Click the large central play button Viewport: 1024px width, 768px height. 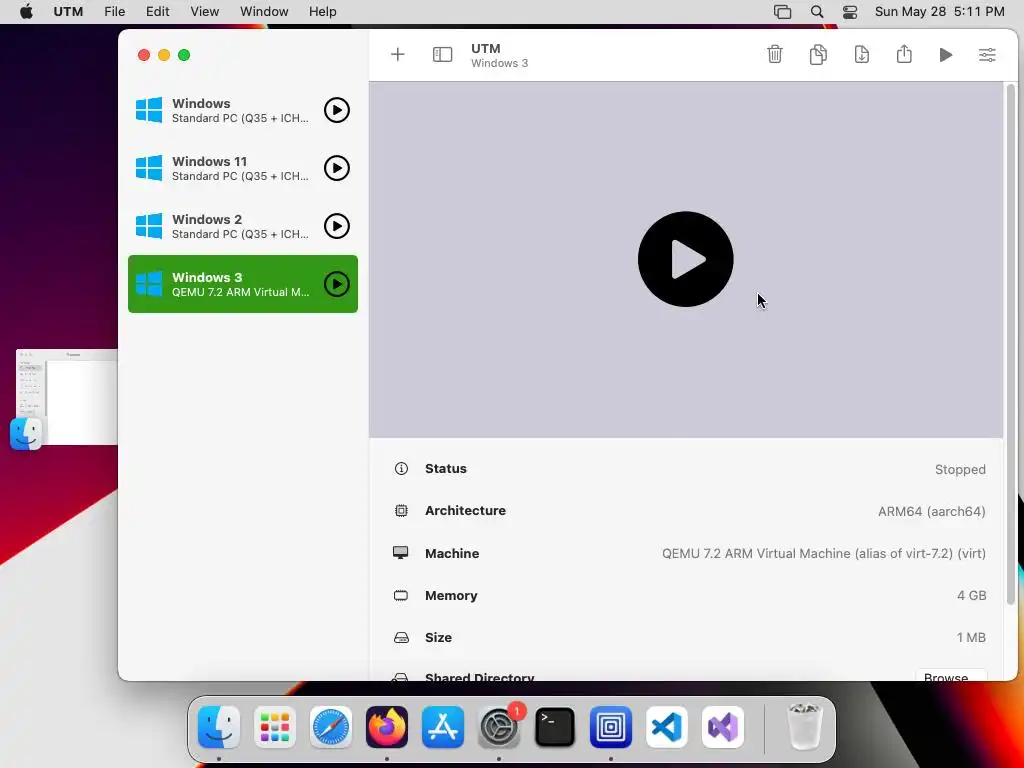pos(685,259)
